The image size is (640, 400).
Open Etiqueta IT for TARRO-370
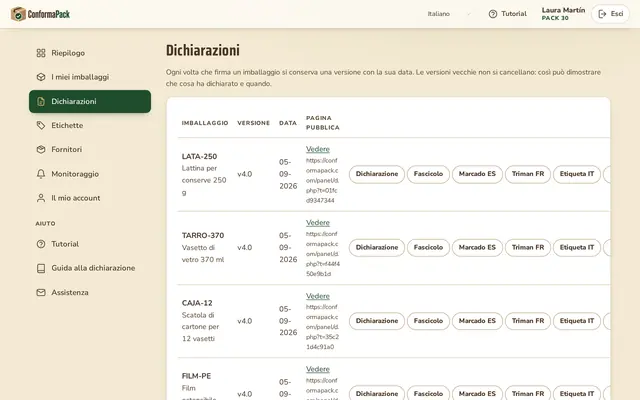577,247
